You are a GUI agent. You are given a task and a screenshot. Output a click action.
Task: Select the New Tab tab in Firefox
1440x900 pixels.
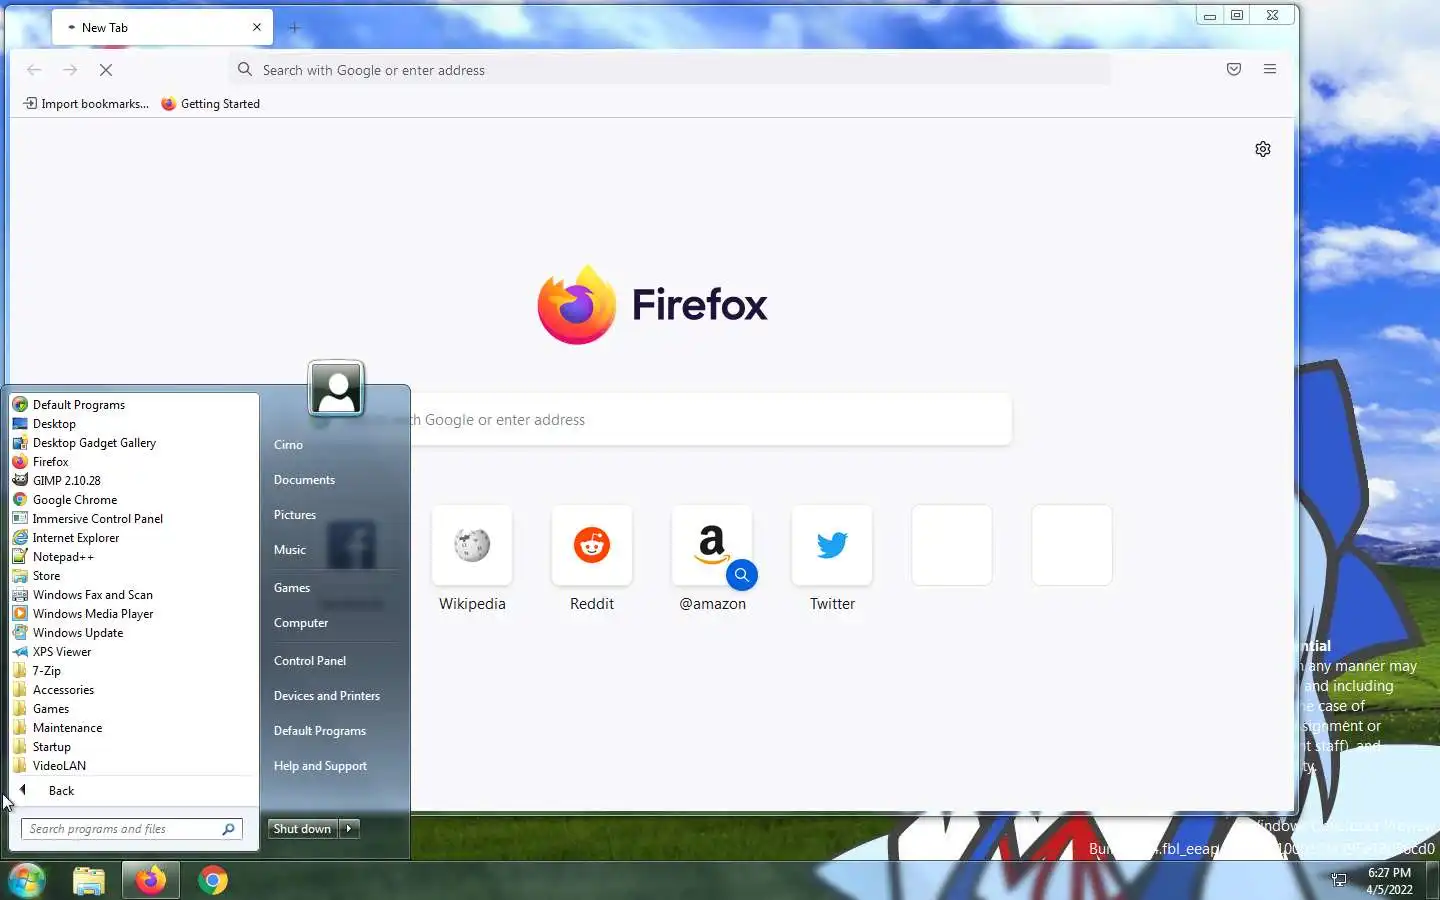click(x=160, y=28)
